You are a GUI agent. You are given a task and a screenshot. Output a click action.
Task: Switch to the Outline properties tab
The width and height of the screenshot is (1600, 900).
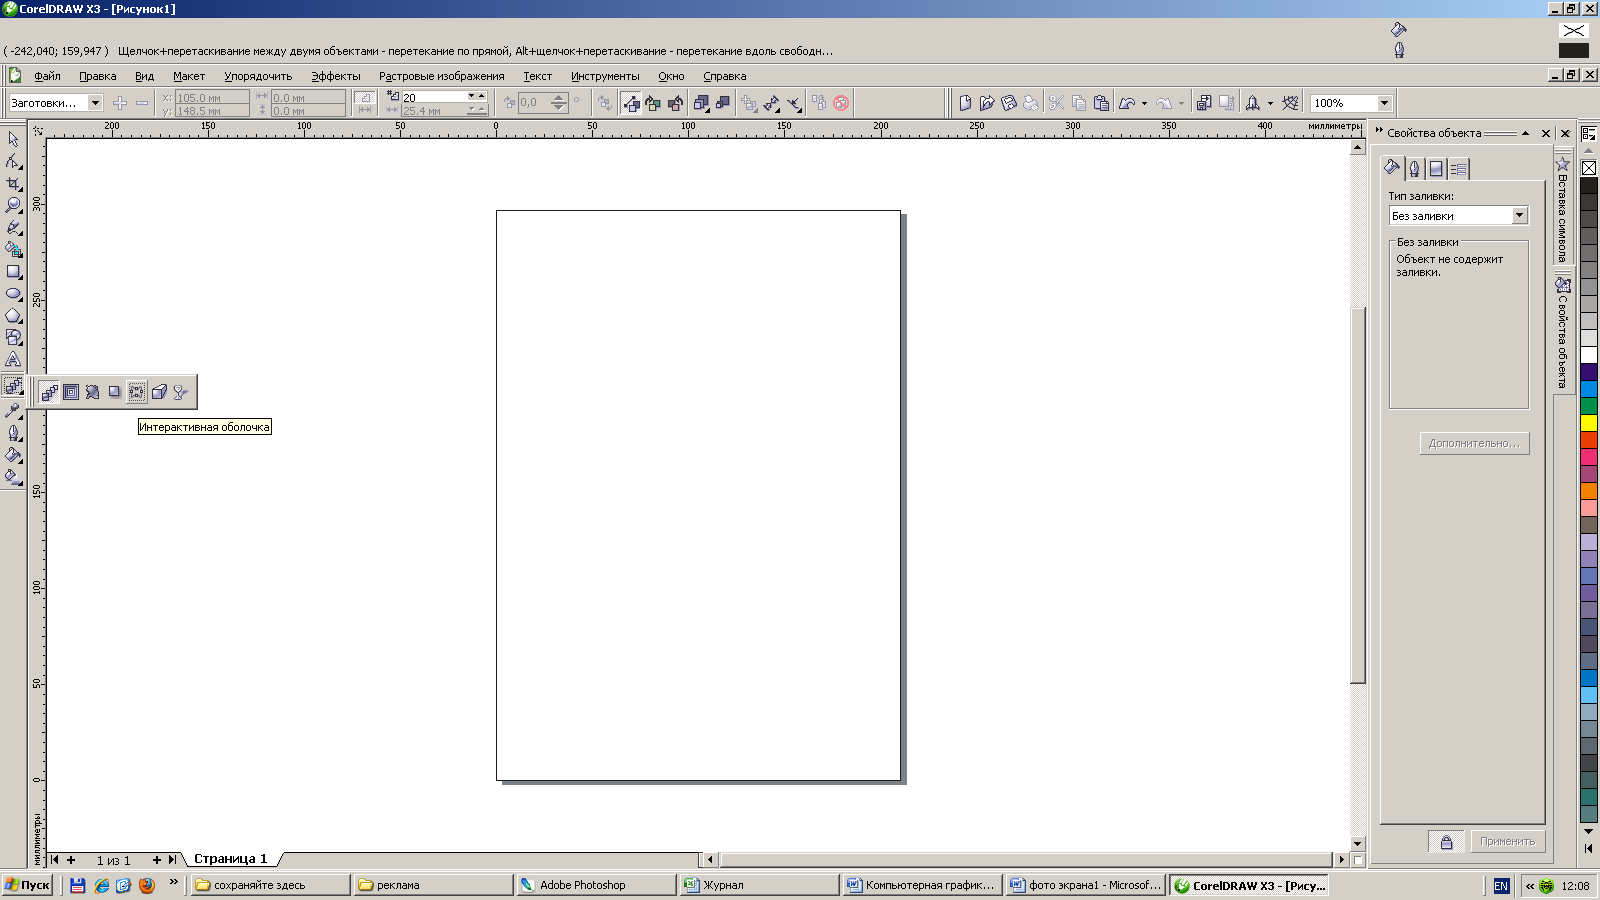(x=1414, y=169)
